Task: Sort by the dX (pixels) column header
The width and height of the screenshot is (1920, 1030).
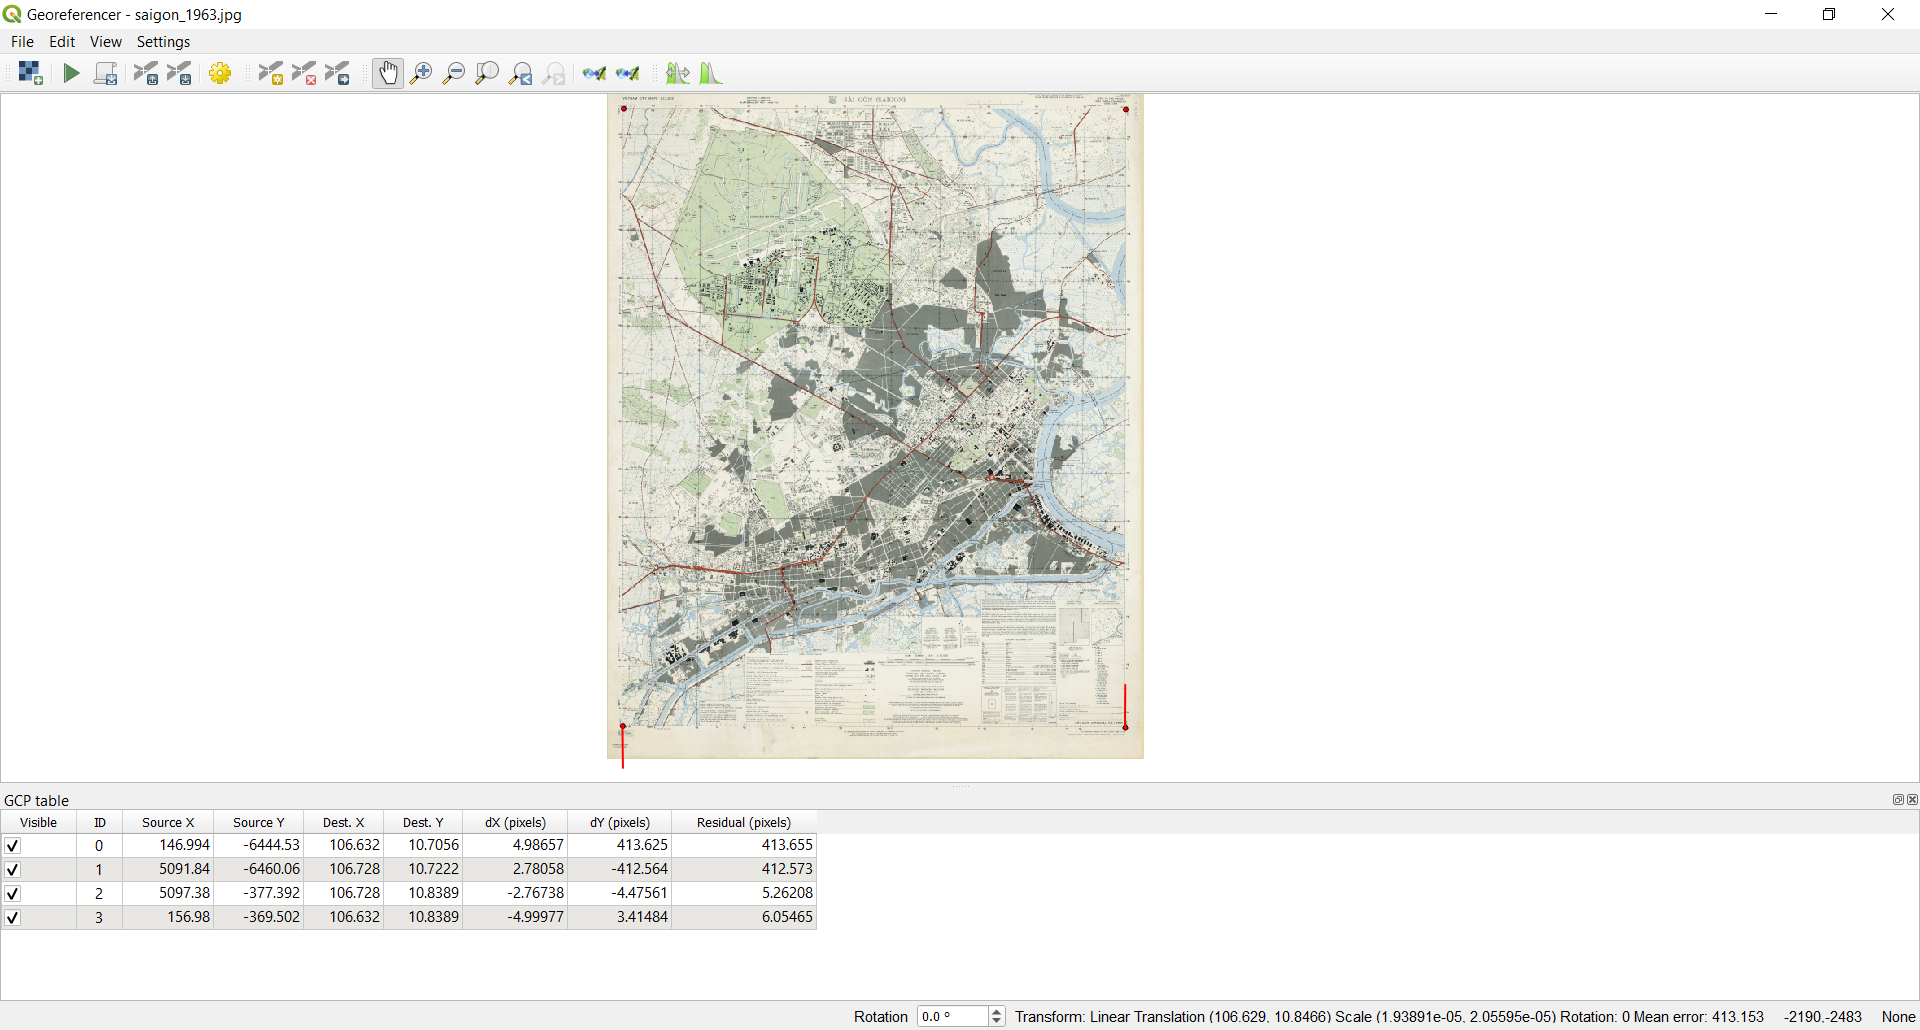Action: [515, 822]
